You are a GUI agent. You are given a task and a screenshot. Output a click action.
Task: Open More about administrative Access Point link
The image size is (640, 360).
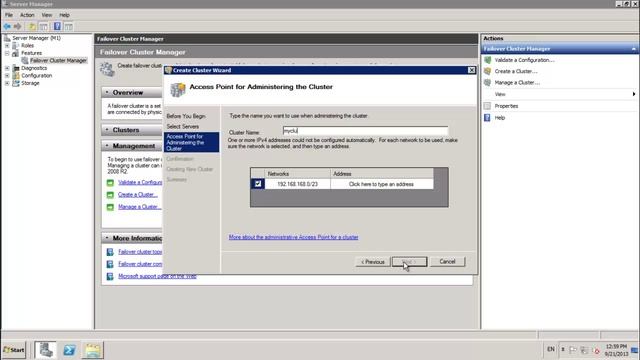click(x=293, y=237)
